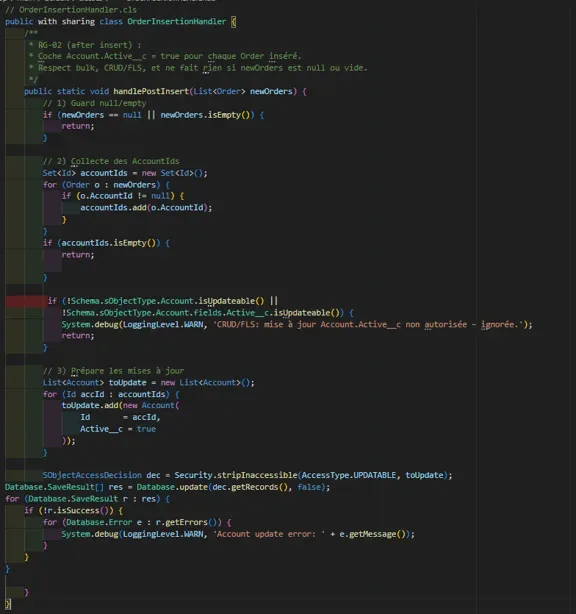Click the 'Set<Id> accountIds = new Set<Id>();' line
This screenshot has width=576, height=614.
pos(125,173)
